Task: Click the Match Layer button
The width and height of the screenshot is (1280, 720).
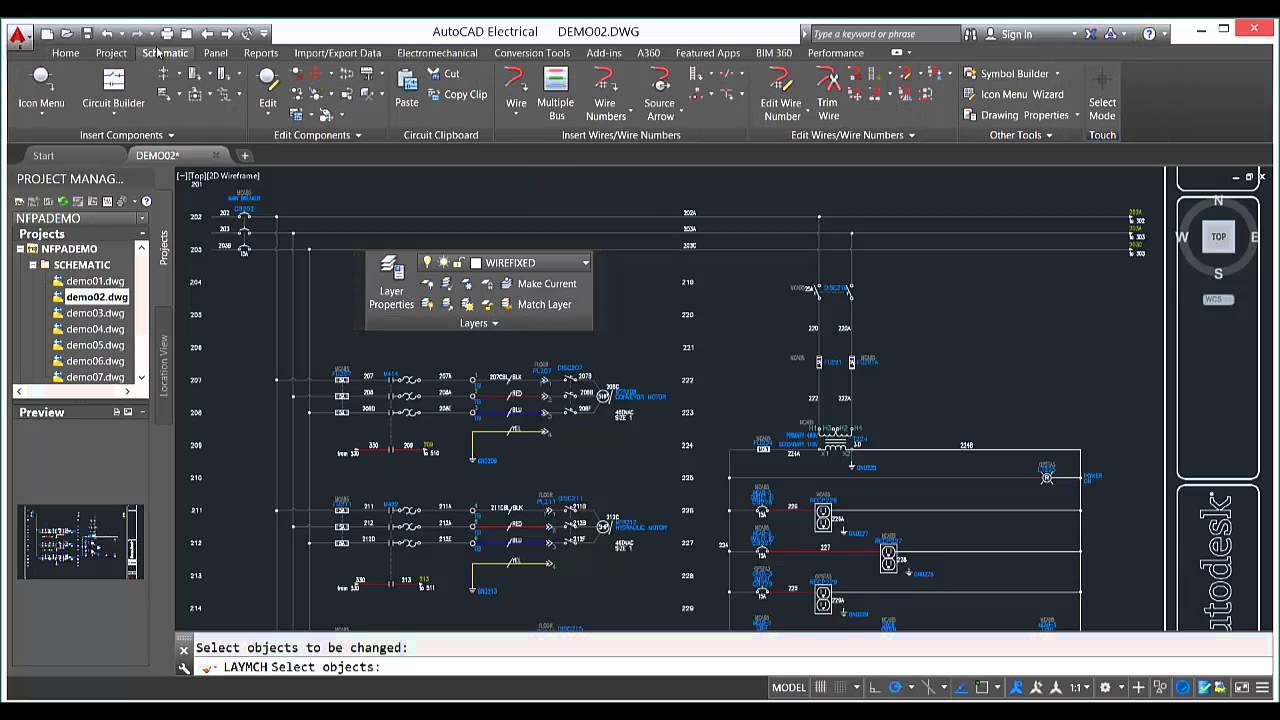Action: (535, 304)
